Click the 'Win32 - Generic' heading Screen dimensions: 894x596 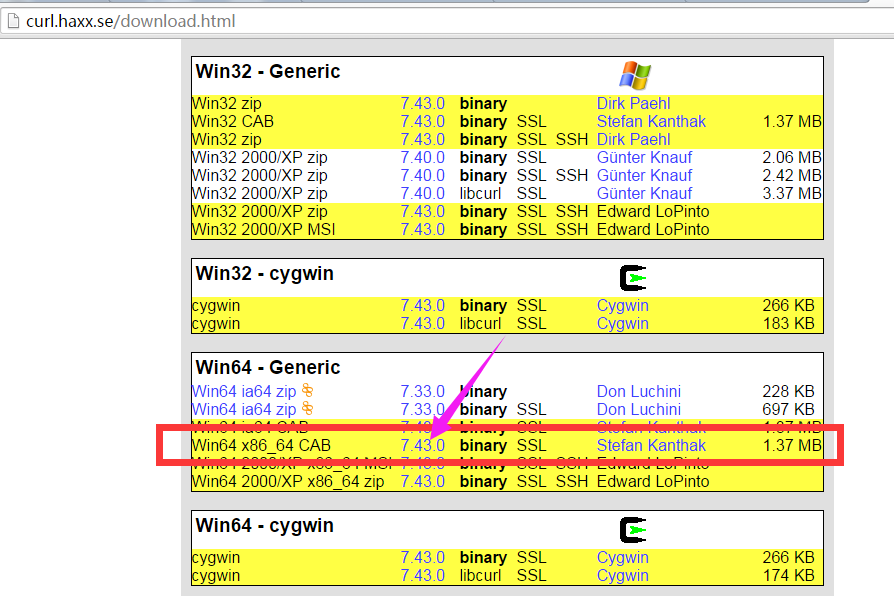tap(267, 72)
